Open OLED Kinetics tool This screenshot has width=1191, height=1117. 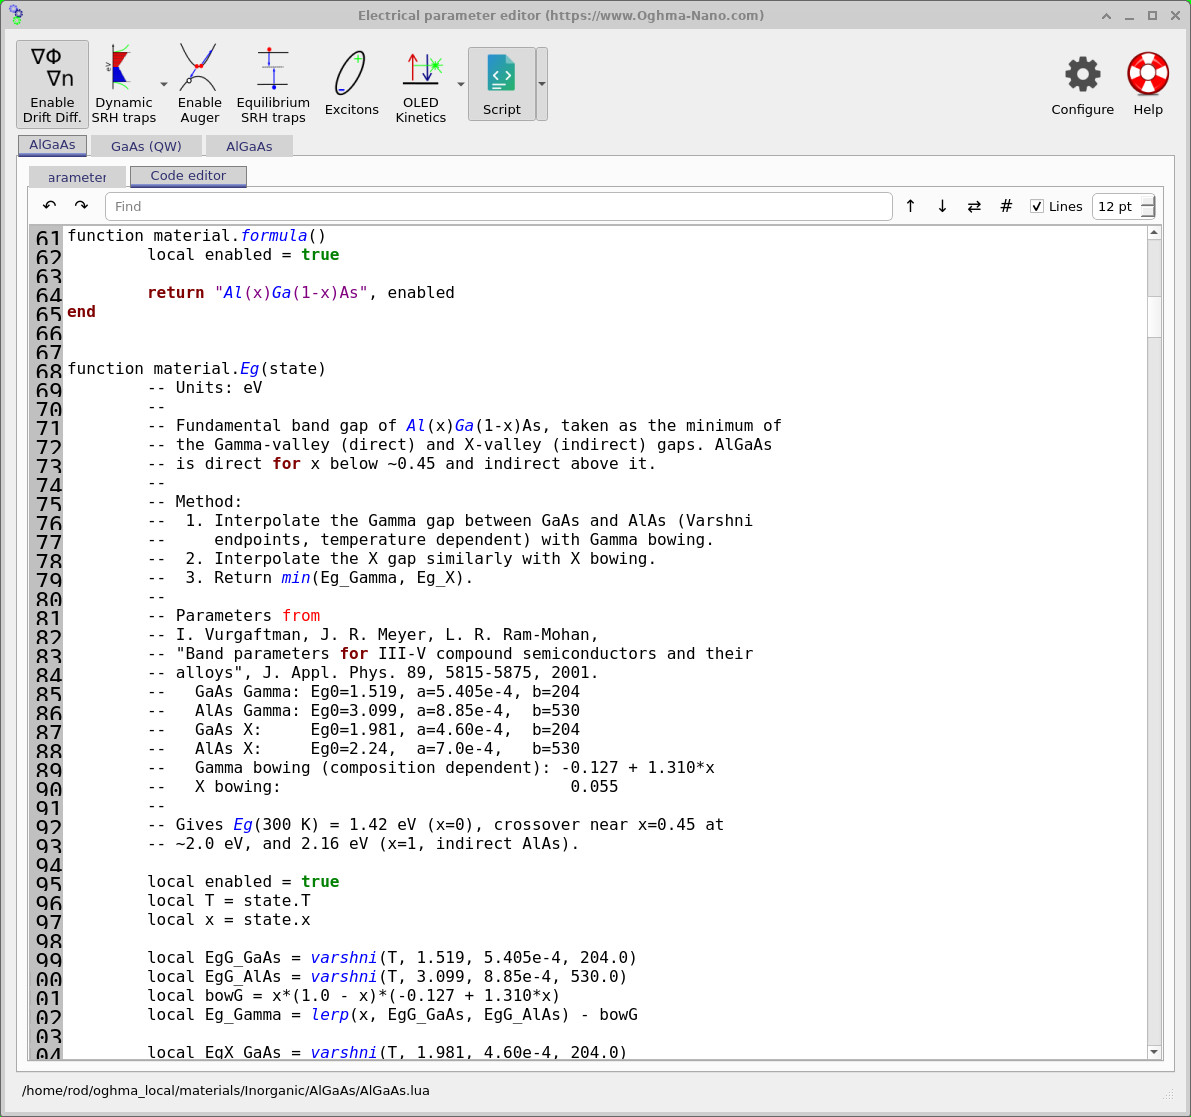click(421, 84)
